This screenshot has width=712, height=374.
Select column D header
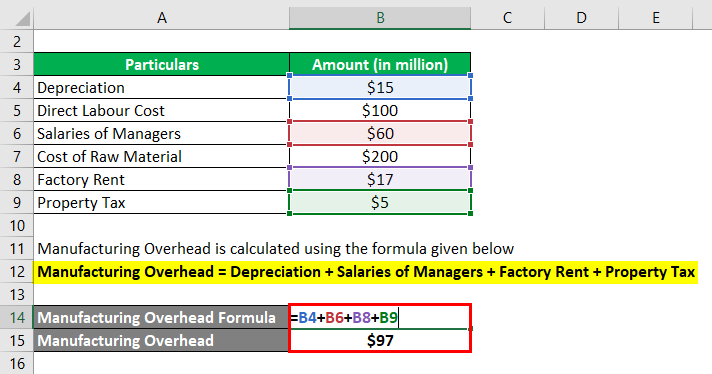pyautogui.click(x=581, y=17)
